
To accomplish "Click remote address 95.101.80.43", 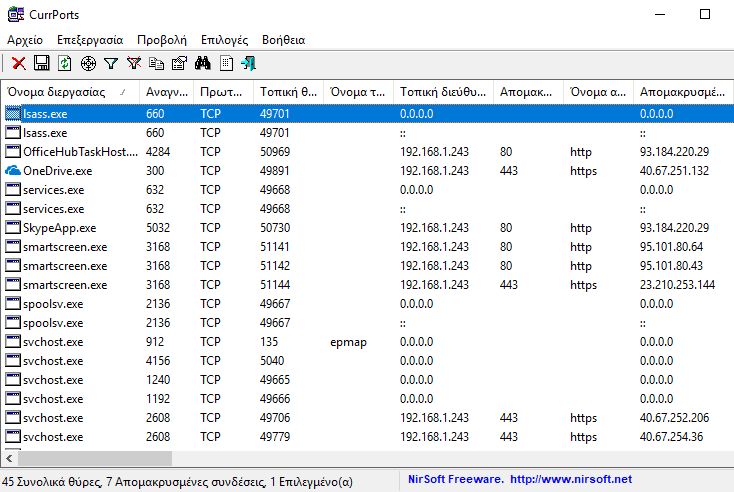I will (x=671, y=266).
